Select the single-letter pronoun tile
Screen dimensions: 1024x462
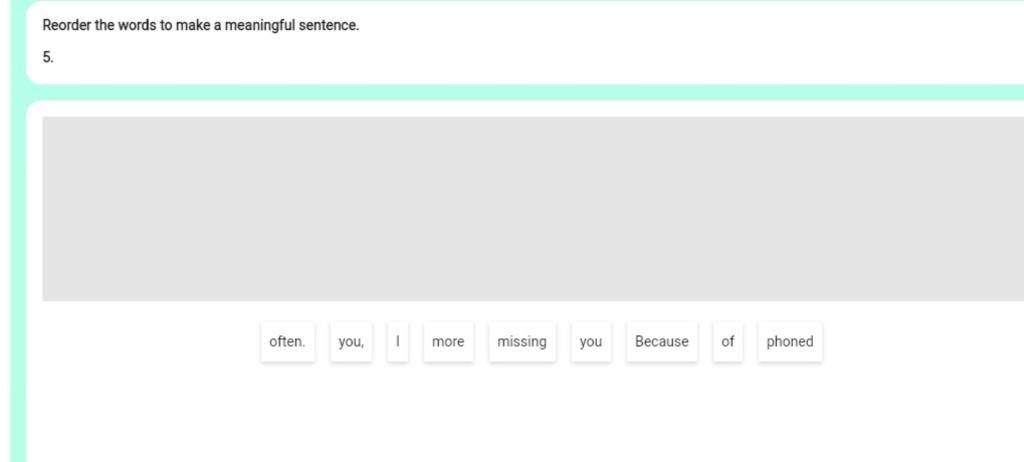tap(398, 342)
